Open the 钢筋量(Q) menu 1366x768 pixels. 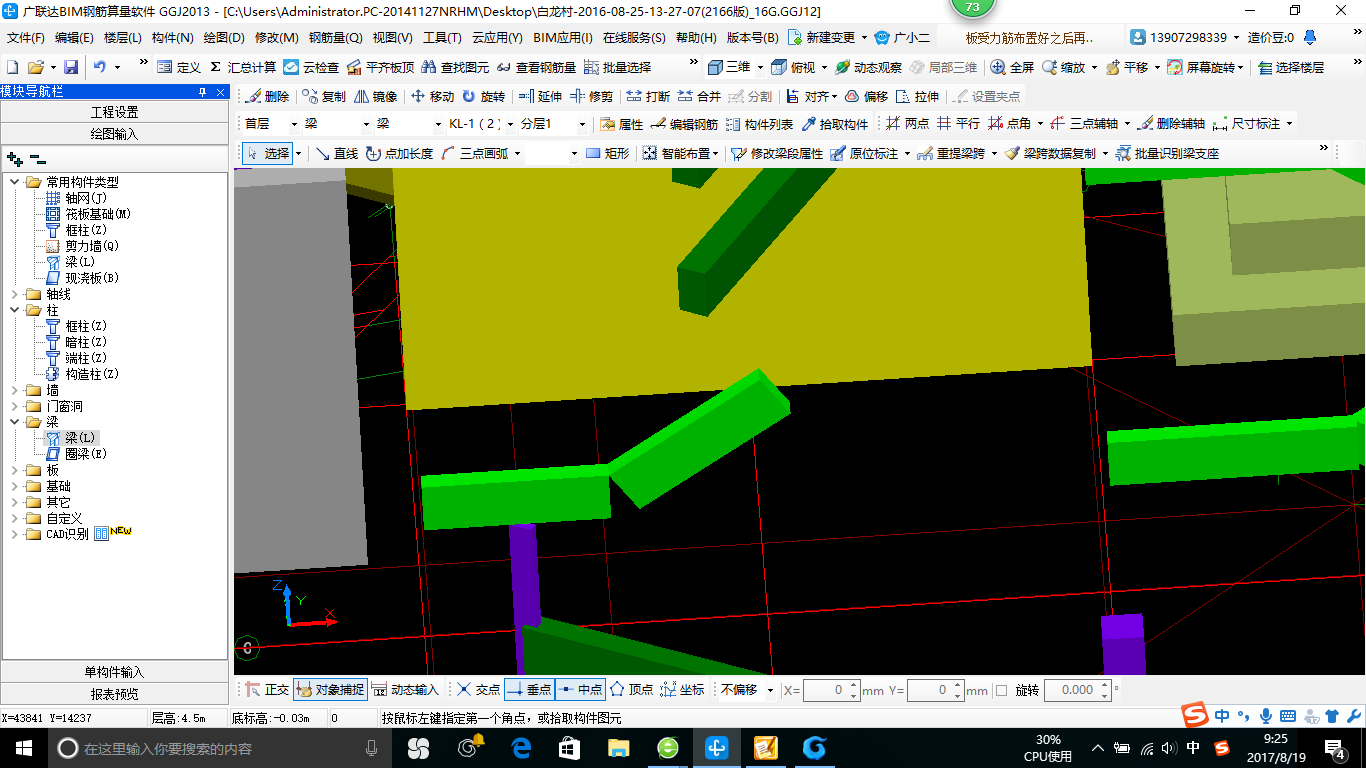tap(335, 38)
